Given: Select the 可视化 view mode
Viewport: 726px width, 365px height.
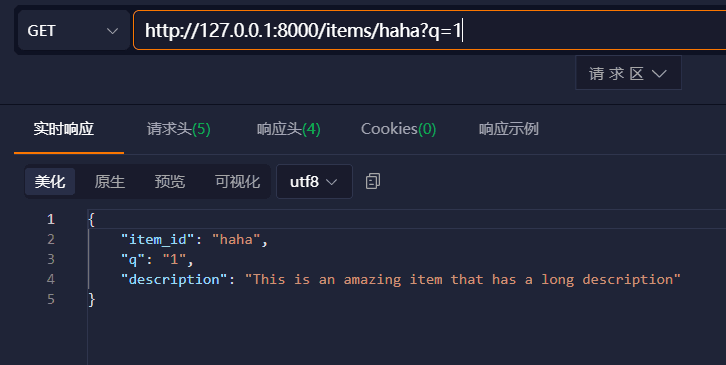Looking at the screenshot, I should click(x=238, y=182).
